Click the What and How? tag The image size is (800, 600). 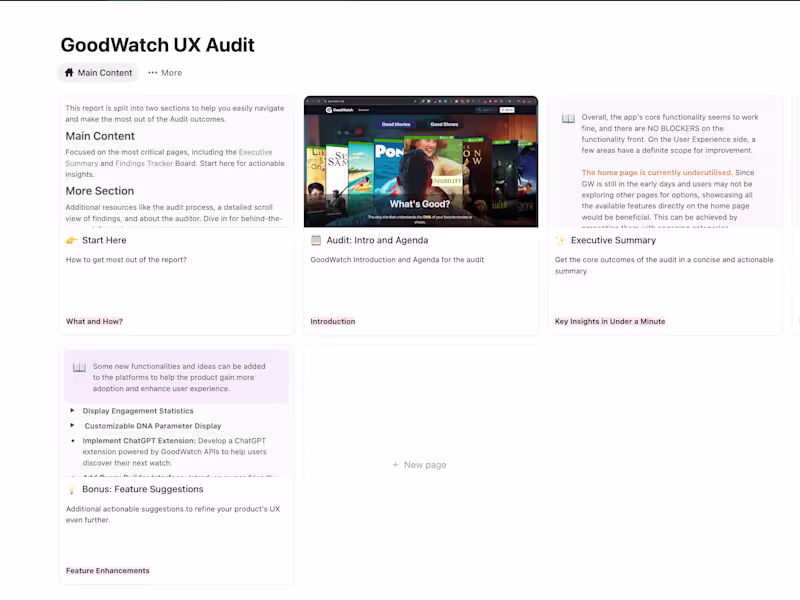tap(94, 321)
